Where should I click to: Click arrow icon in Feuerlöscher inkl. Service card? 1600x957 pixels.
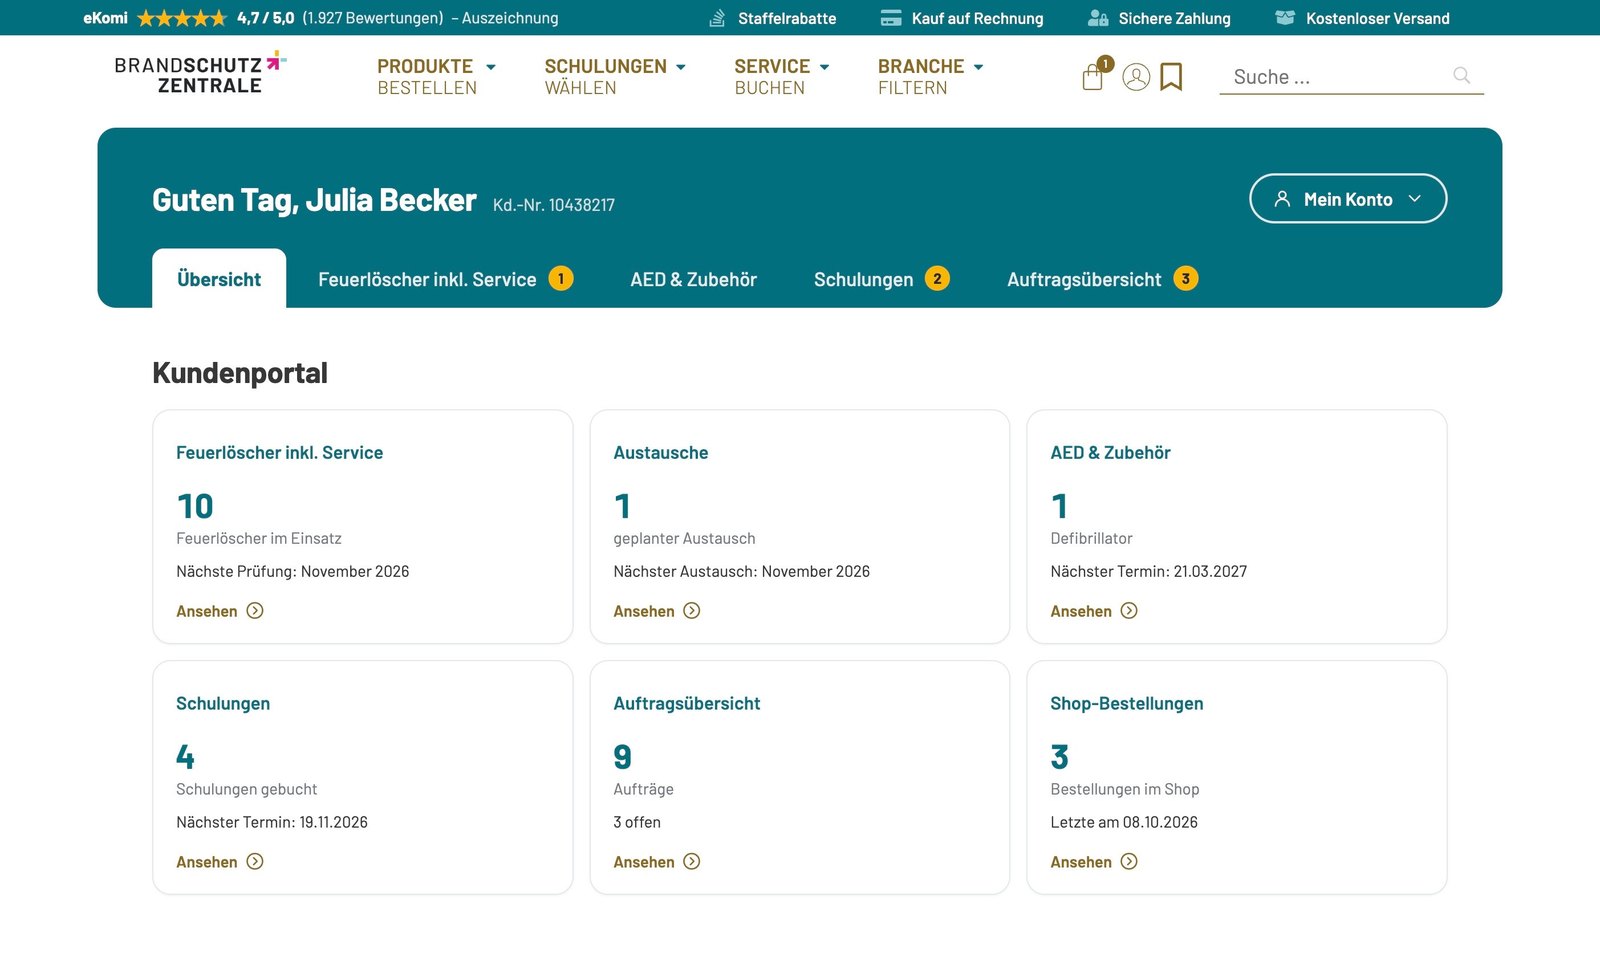[255, 610]
